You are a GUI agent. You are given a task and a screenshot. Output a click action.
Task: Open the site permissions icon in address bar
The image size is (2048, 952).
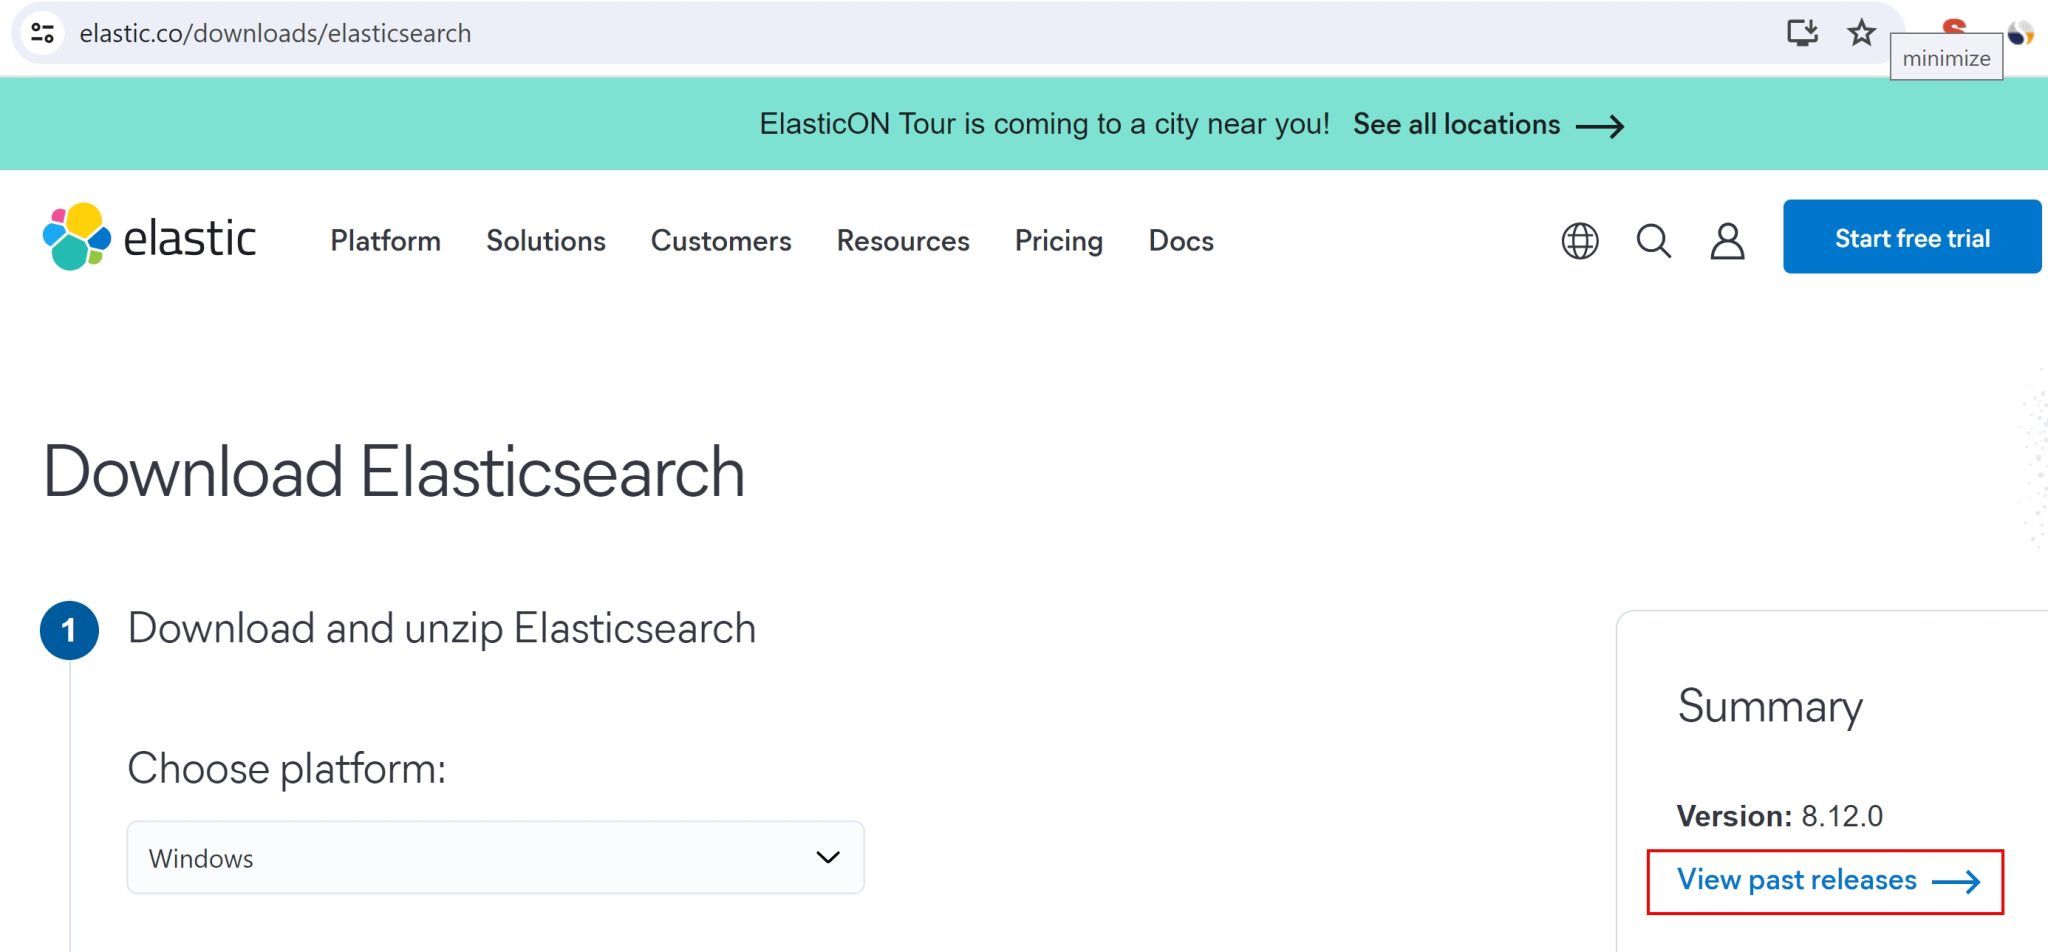pos(42,32)
